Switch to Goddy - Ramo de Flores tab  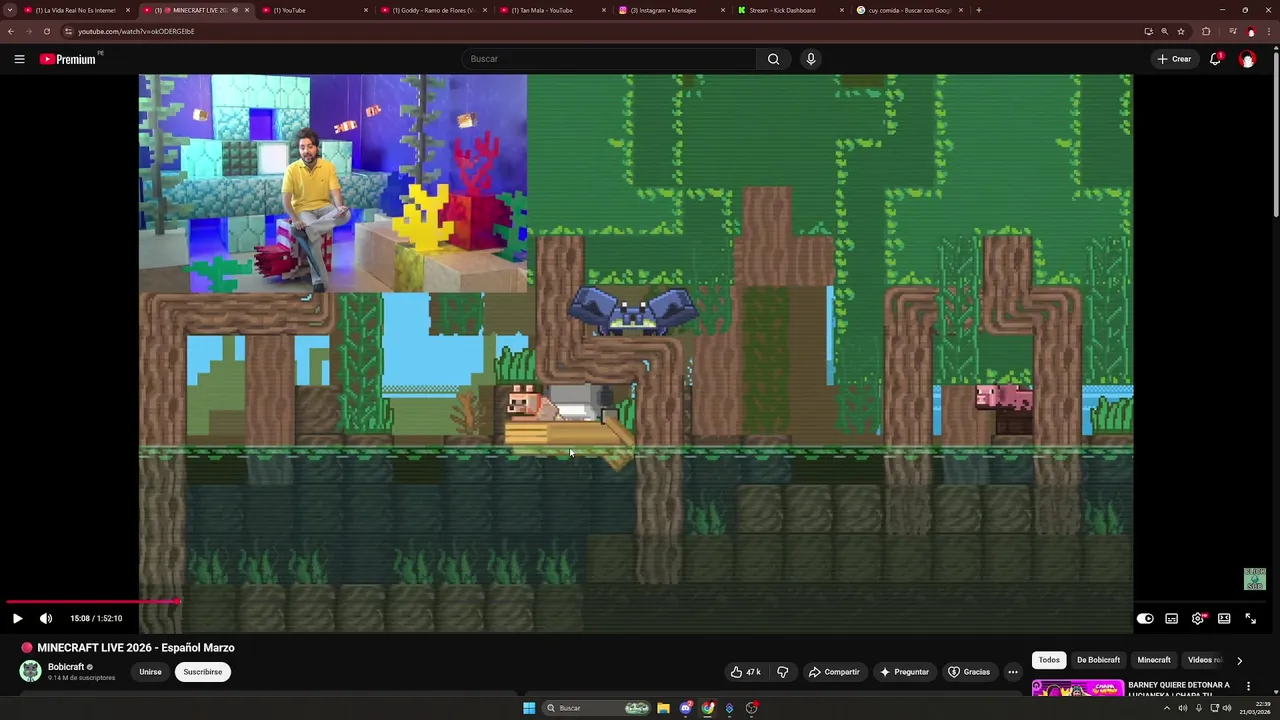pyautogui.click(x=432, y=10)
